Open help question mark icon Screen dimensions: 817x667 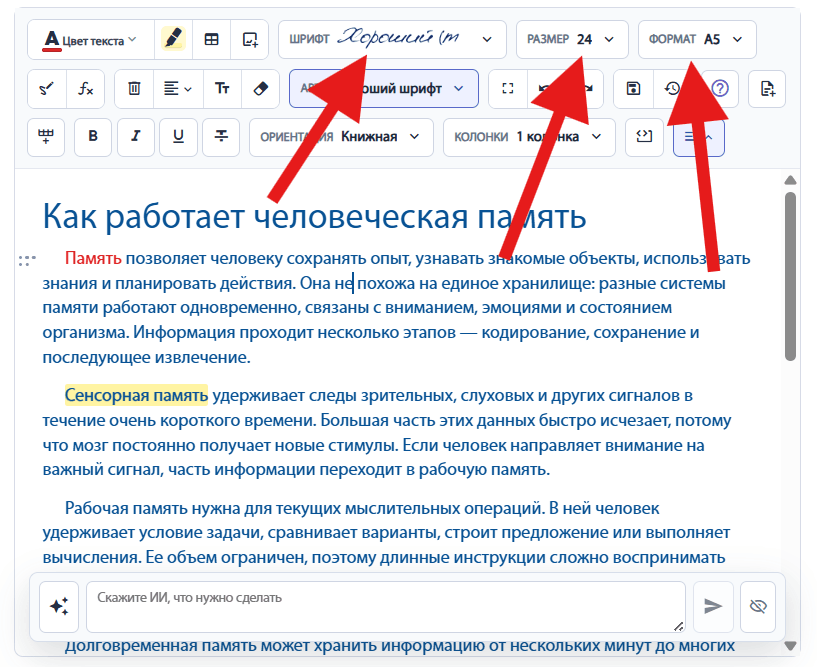(x=720, y=89)
